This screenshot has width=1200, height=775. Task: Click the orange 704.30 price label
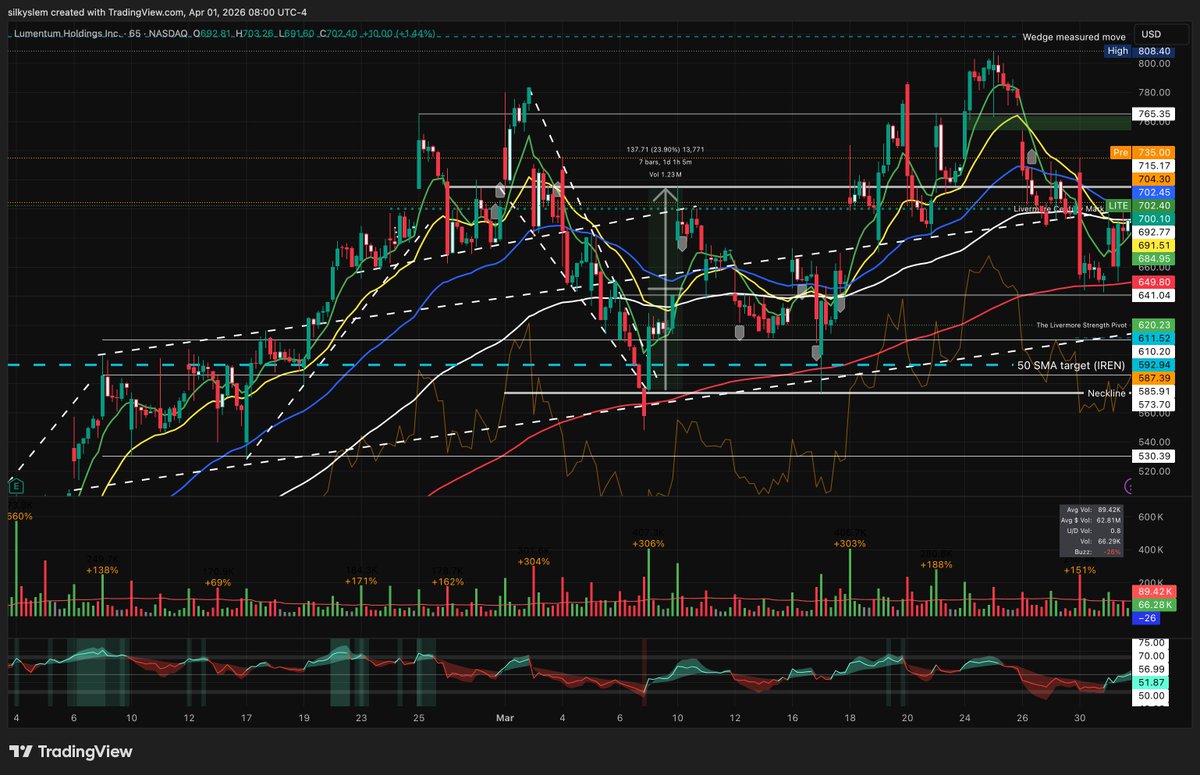click(1153, 178)
